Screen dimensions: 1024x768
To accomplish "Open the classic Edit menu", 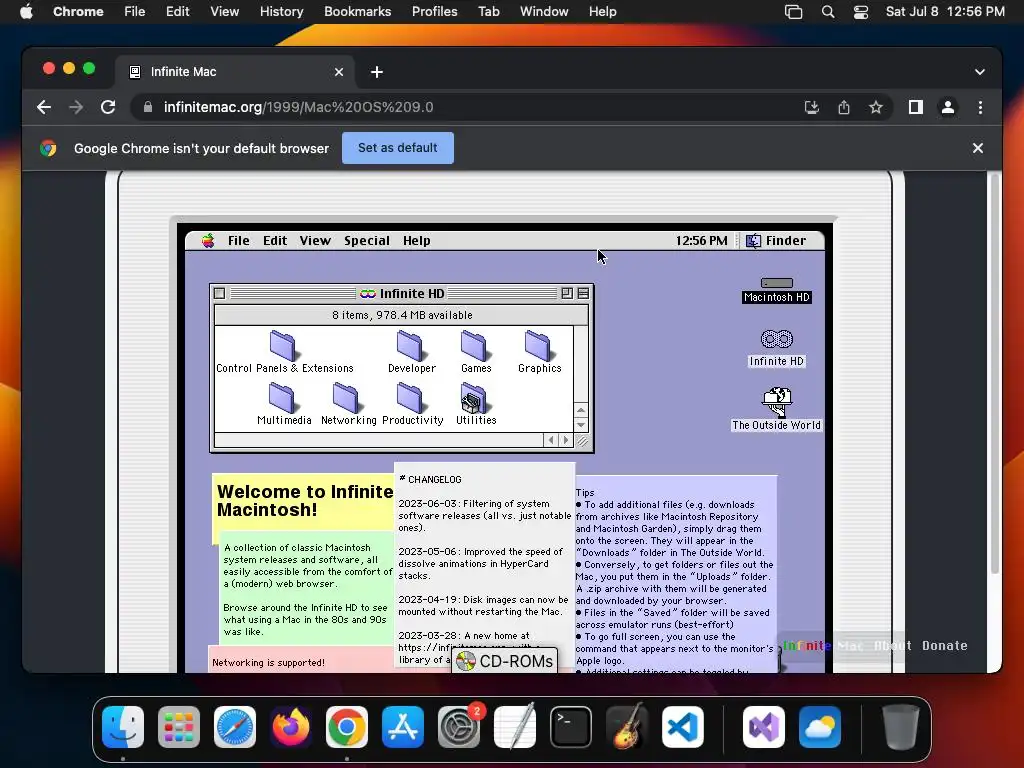I will click(275, 240).
